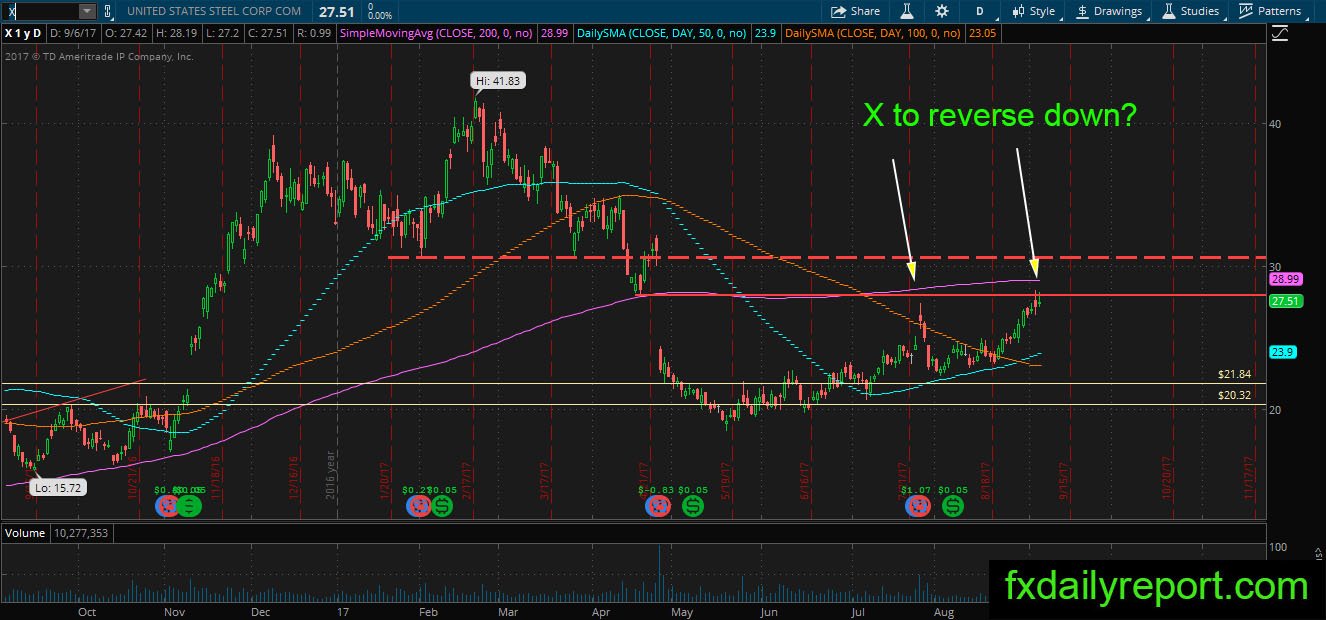Click the Oct label on the time axis
The image size is (1326, 620).
(87, 610)
